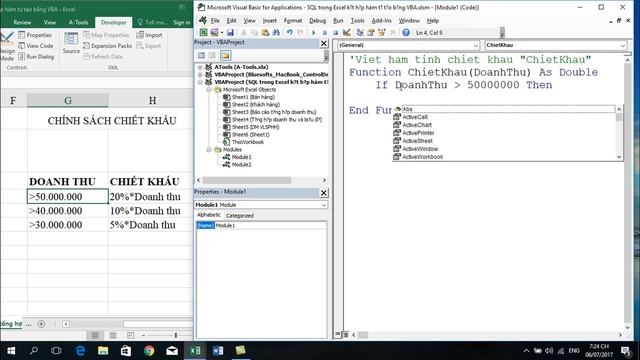Add new sheet with plus button
The width and height of the screenshot is (640, 360).
coord(41,324)
